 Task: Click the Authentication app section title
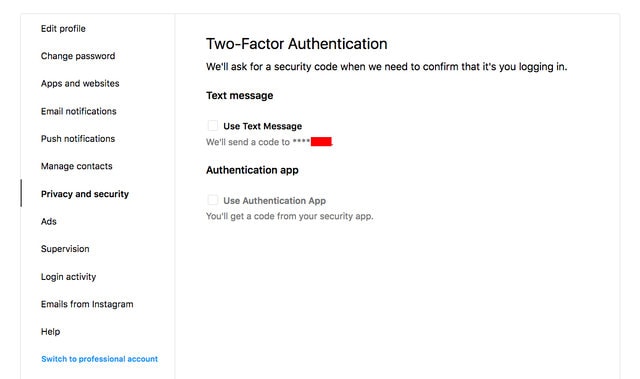252,170
